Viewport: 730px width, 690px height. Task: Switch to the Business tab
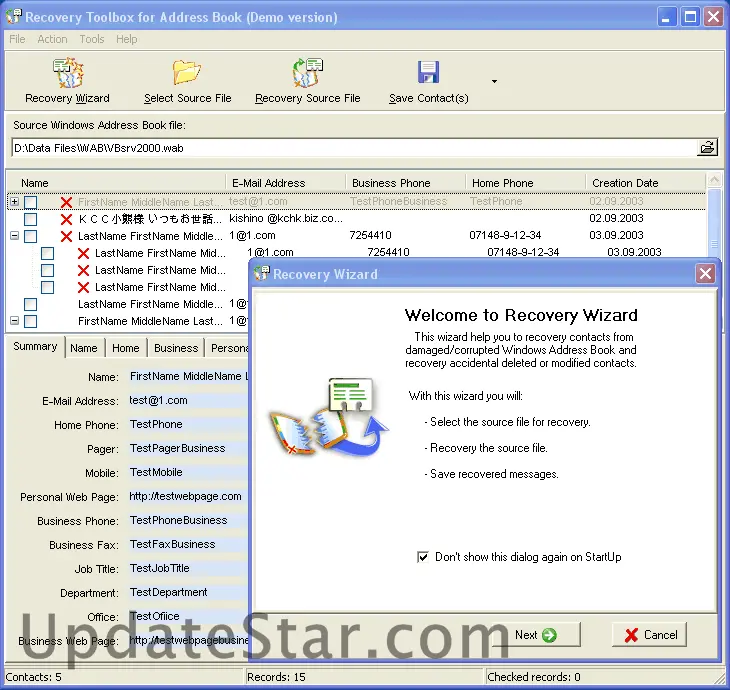coord(176,348)
